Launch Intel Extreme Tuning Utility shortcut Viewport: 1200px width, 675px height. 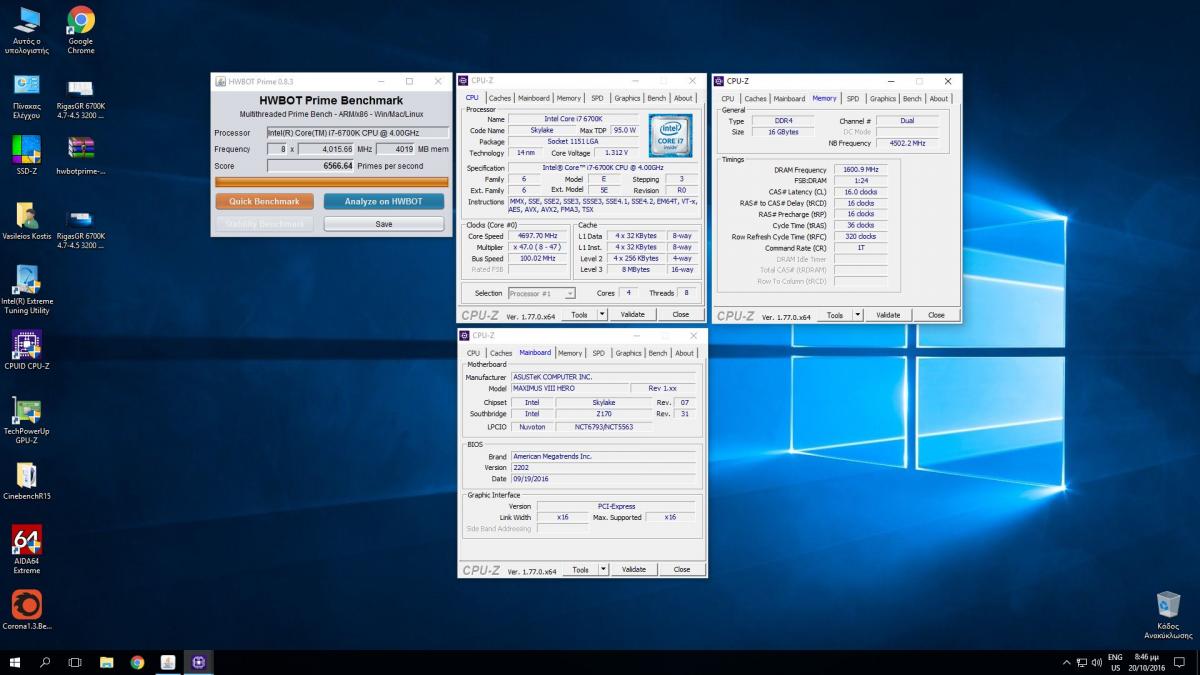27,290
